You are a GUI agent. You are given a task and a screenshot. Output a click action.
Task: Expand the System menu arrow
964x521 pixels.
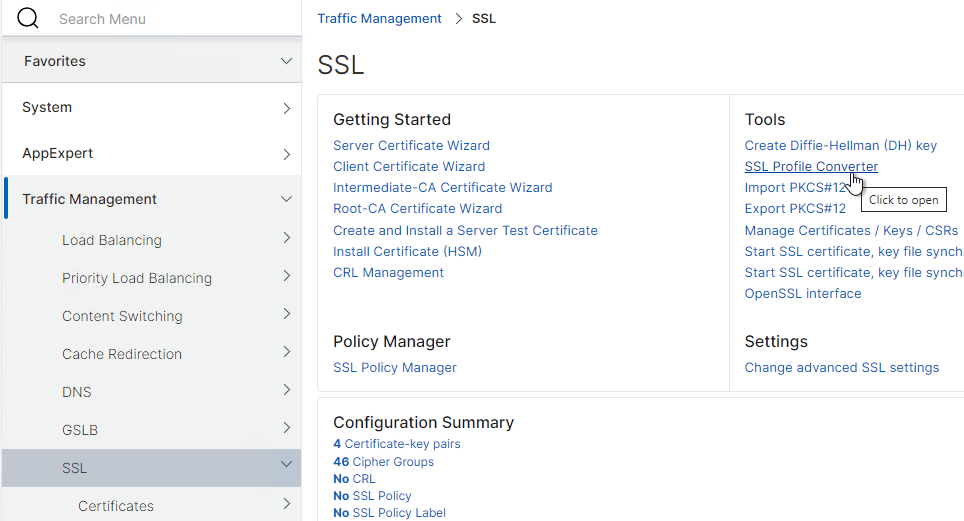286,108
